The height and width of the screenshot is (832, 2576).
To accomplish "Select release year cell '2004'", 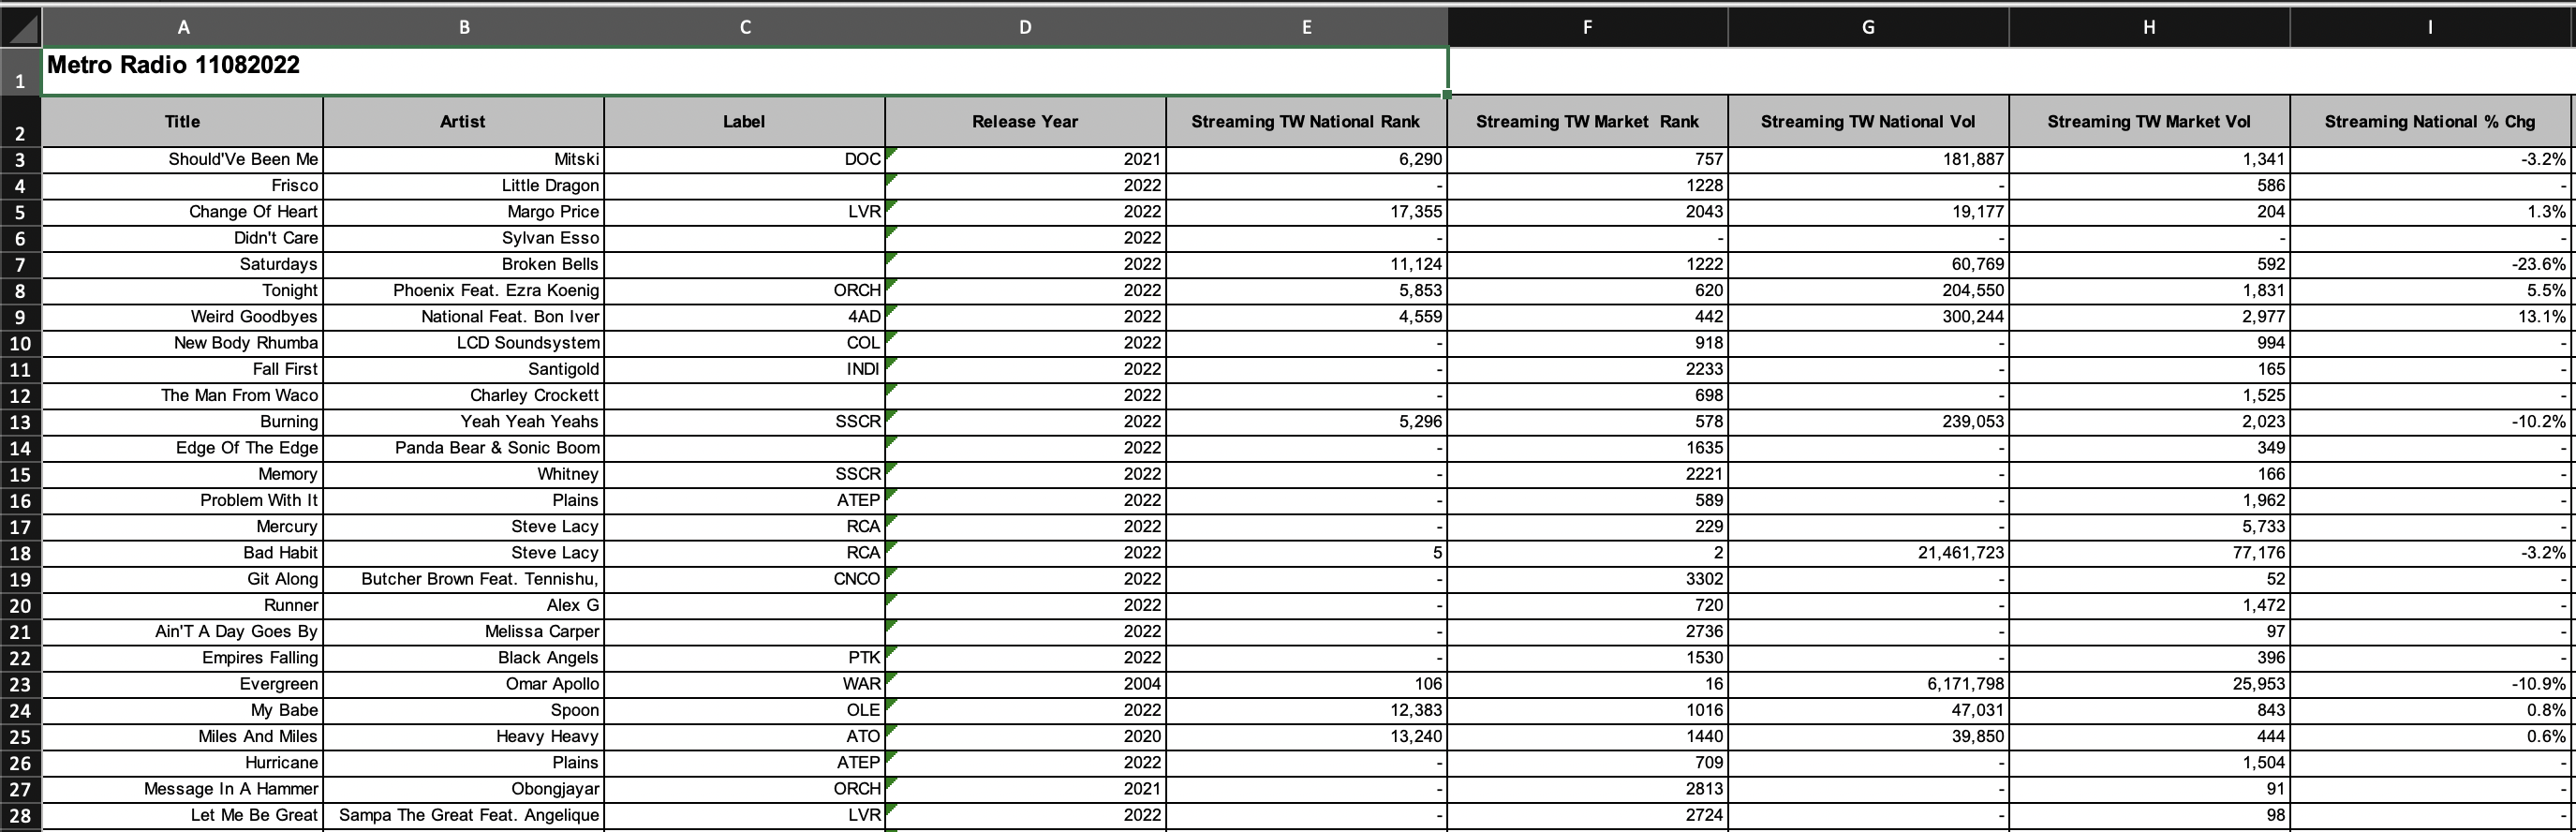I will point(1025,684).
